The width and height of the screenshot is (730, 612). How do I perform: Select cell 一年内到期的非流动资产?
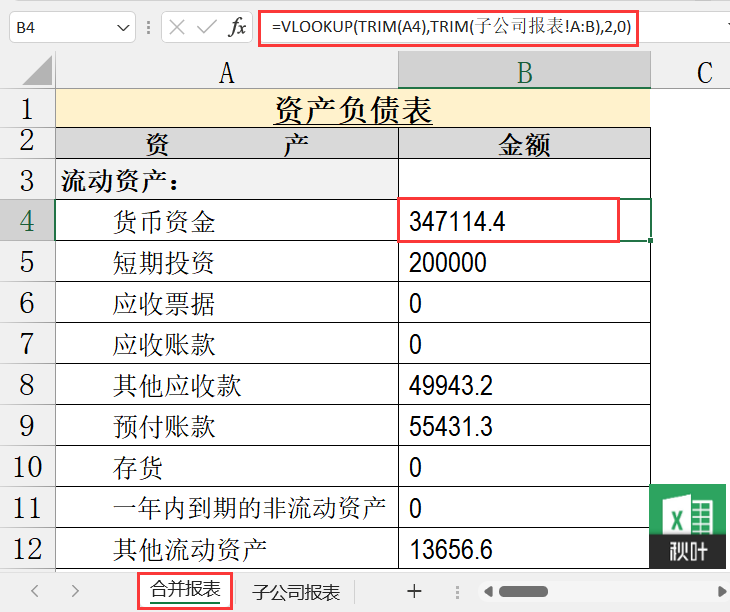point(227,507)
